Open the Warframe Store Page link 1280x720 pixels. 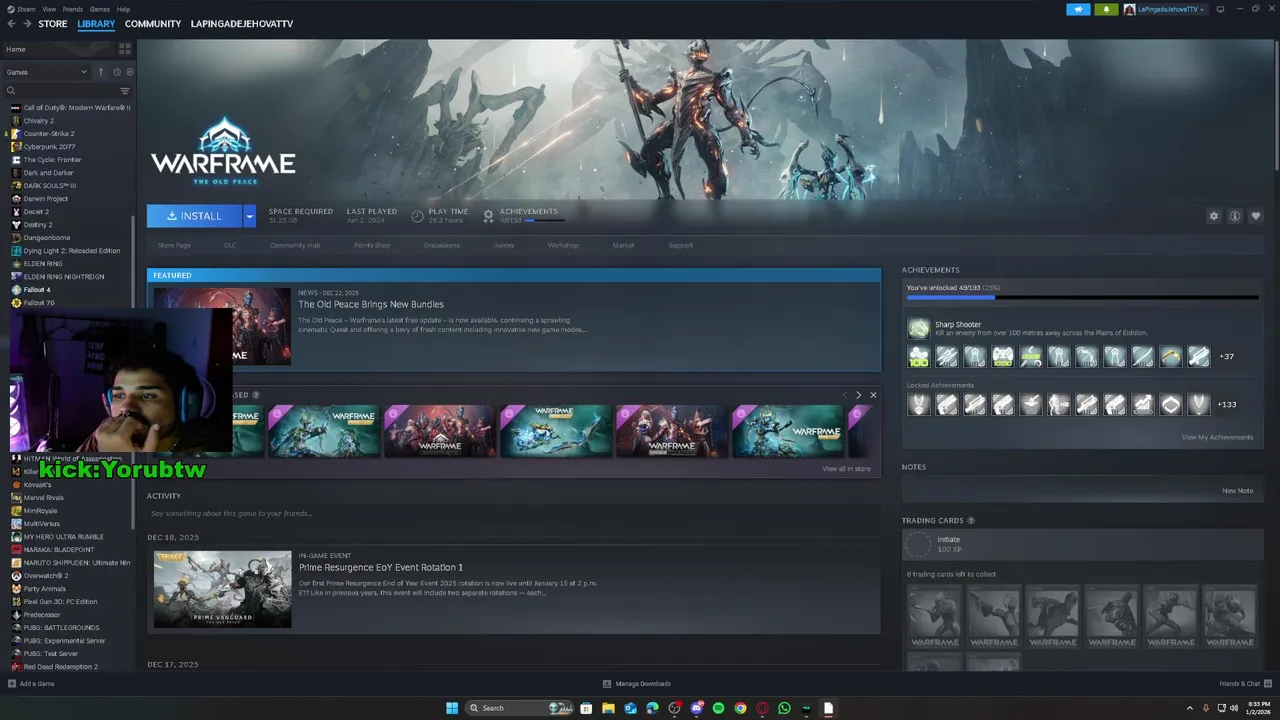[x=174, y=245]
